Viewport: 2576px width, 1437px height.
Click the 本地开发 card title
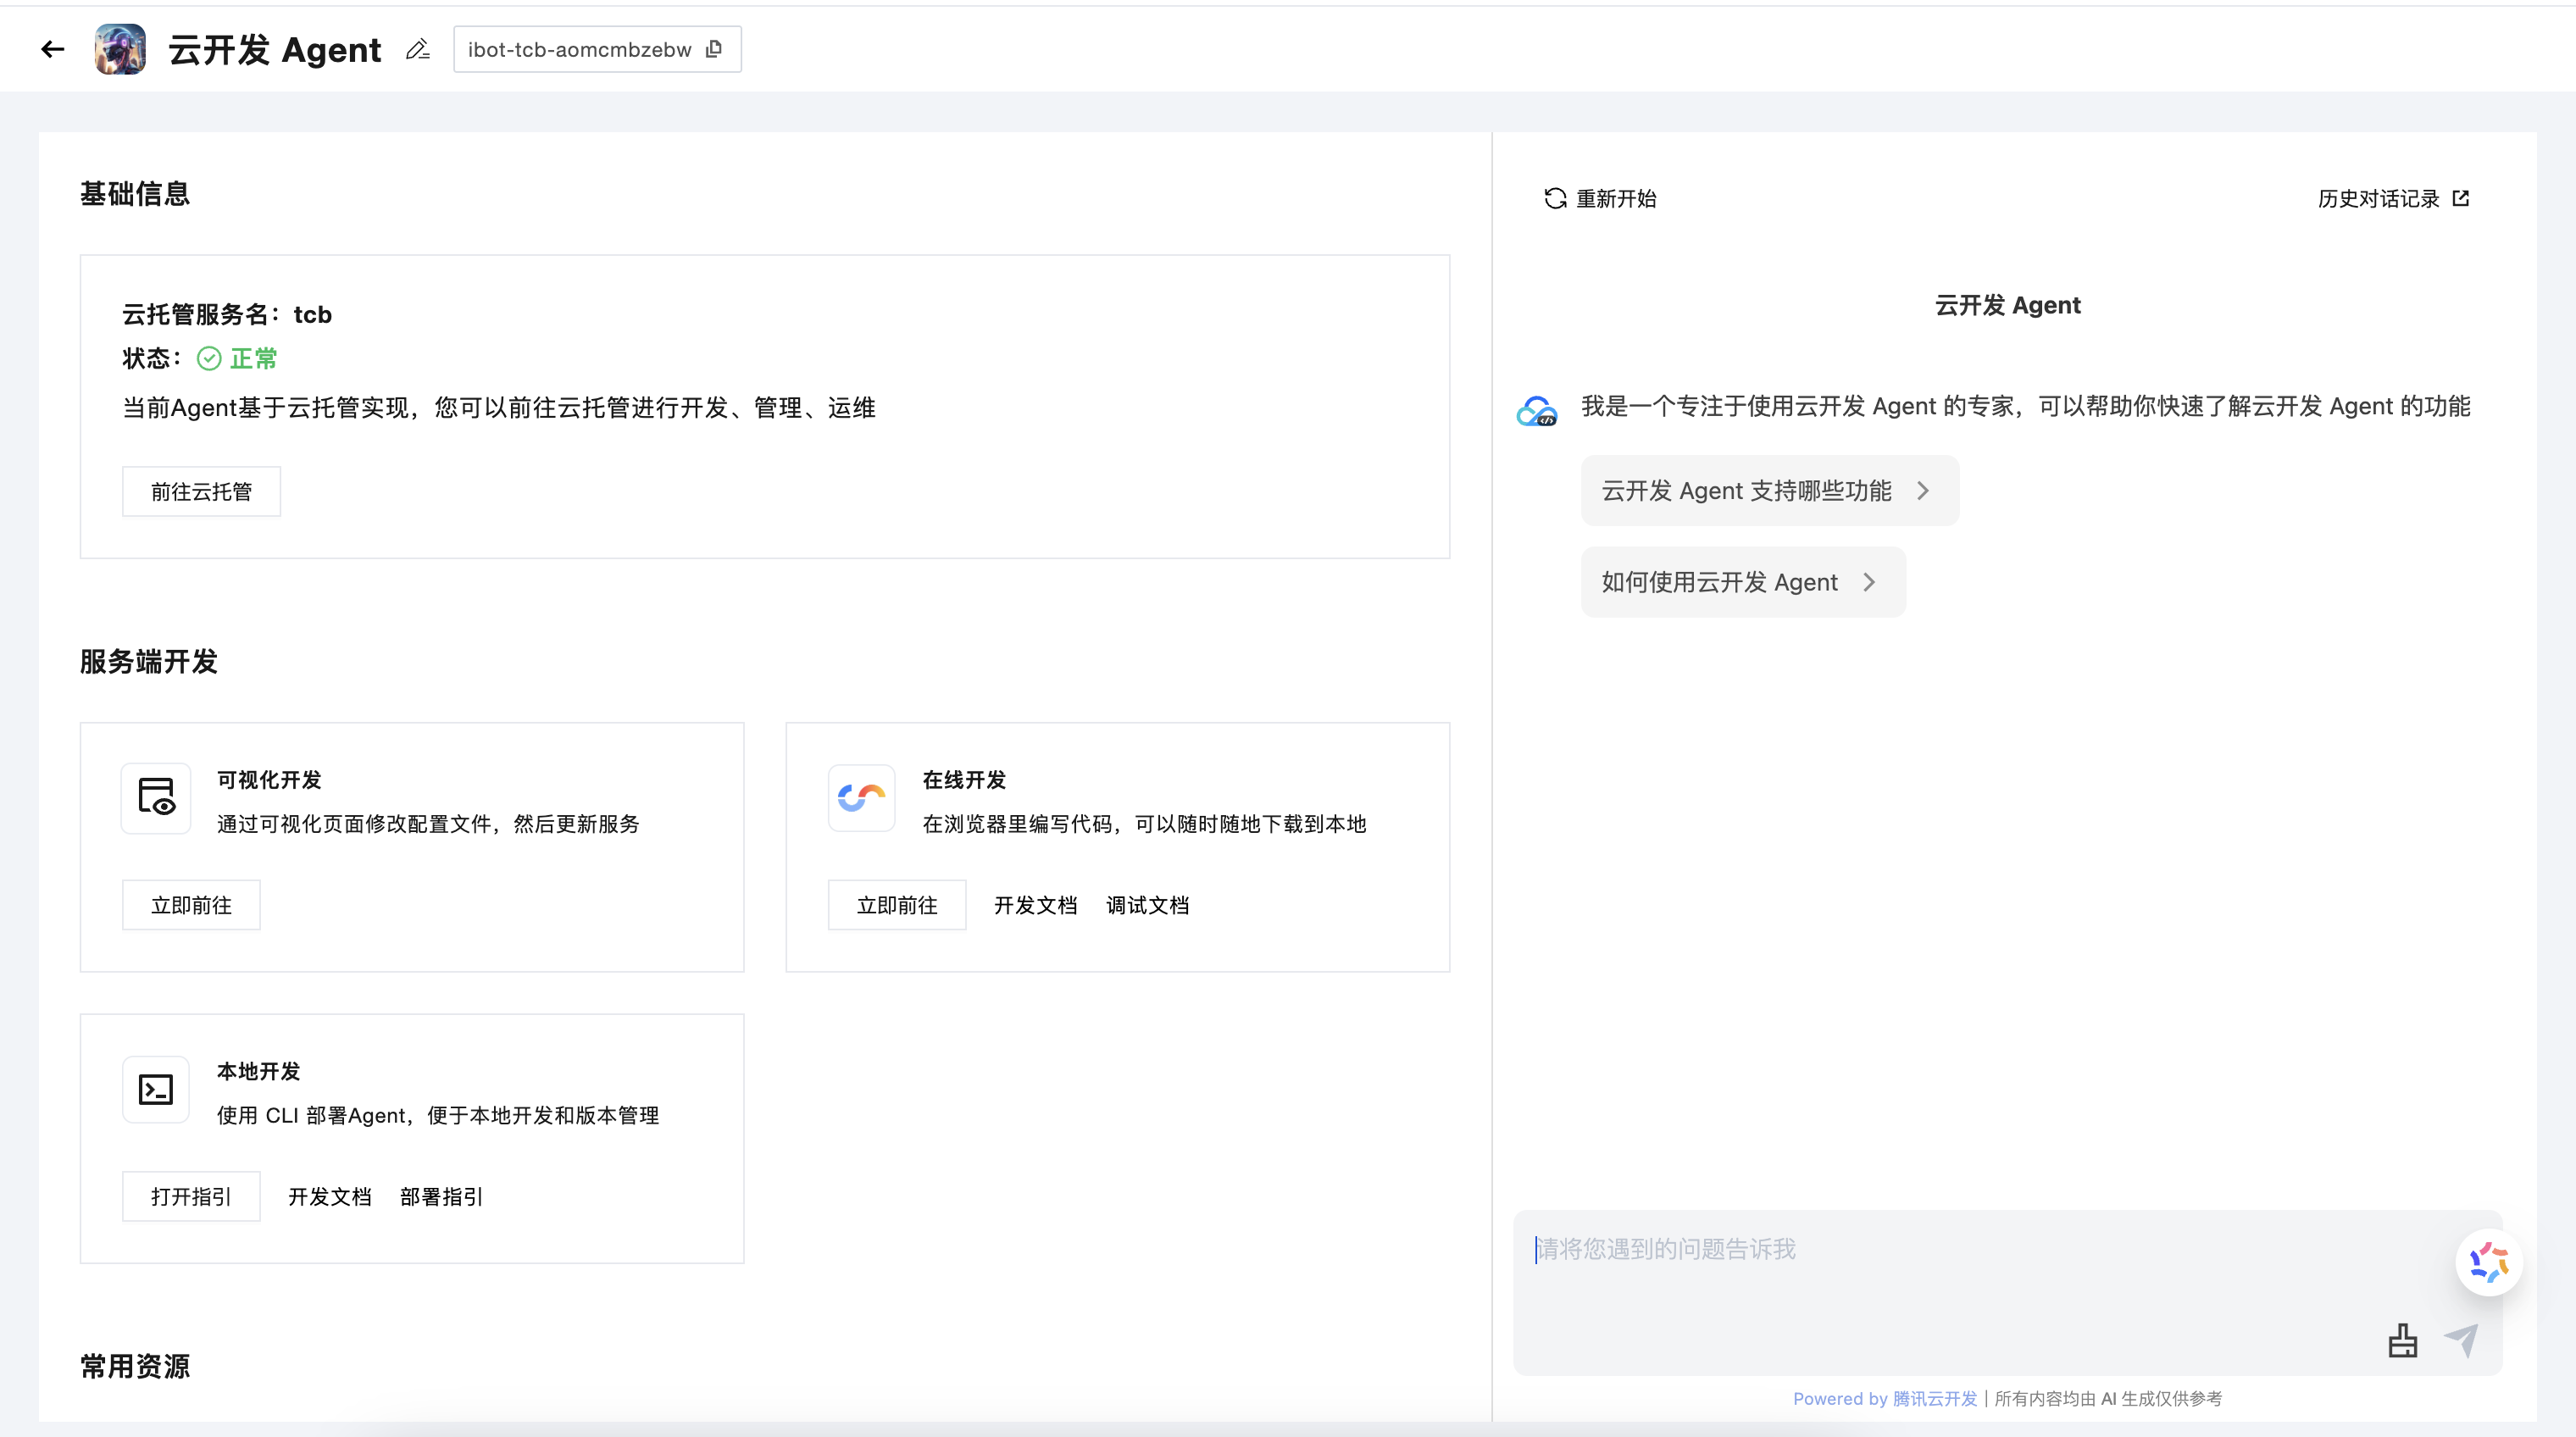pos(258,1072)
